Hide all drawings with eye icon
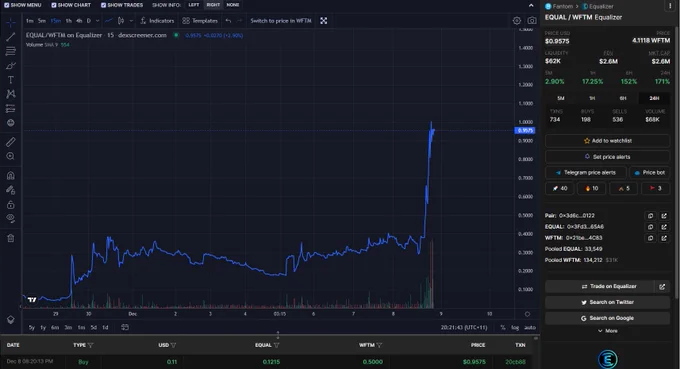The width and height of the screenshot is (680, 369). [x=10, y=218]
